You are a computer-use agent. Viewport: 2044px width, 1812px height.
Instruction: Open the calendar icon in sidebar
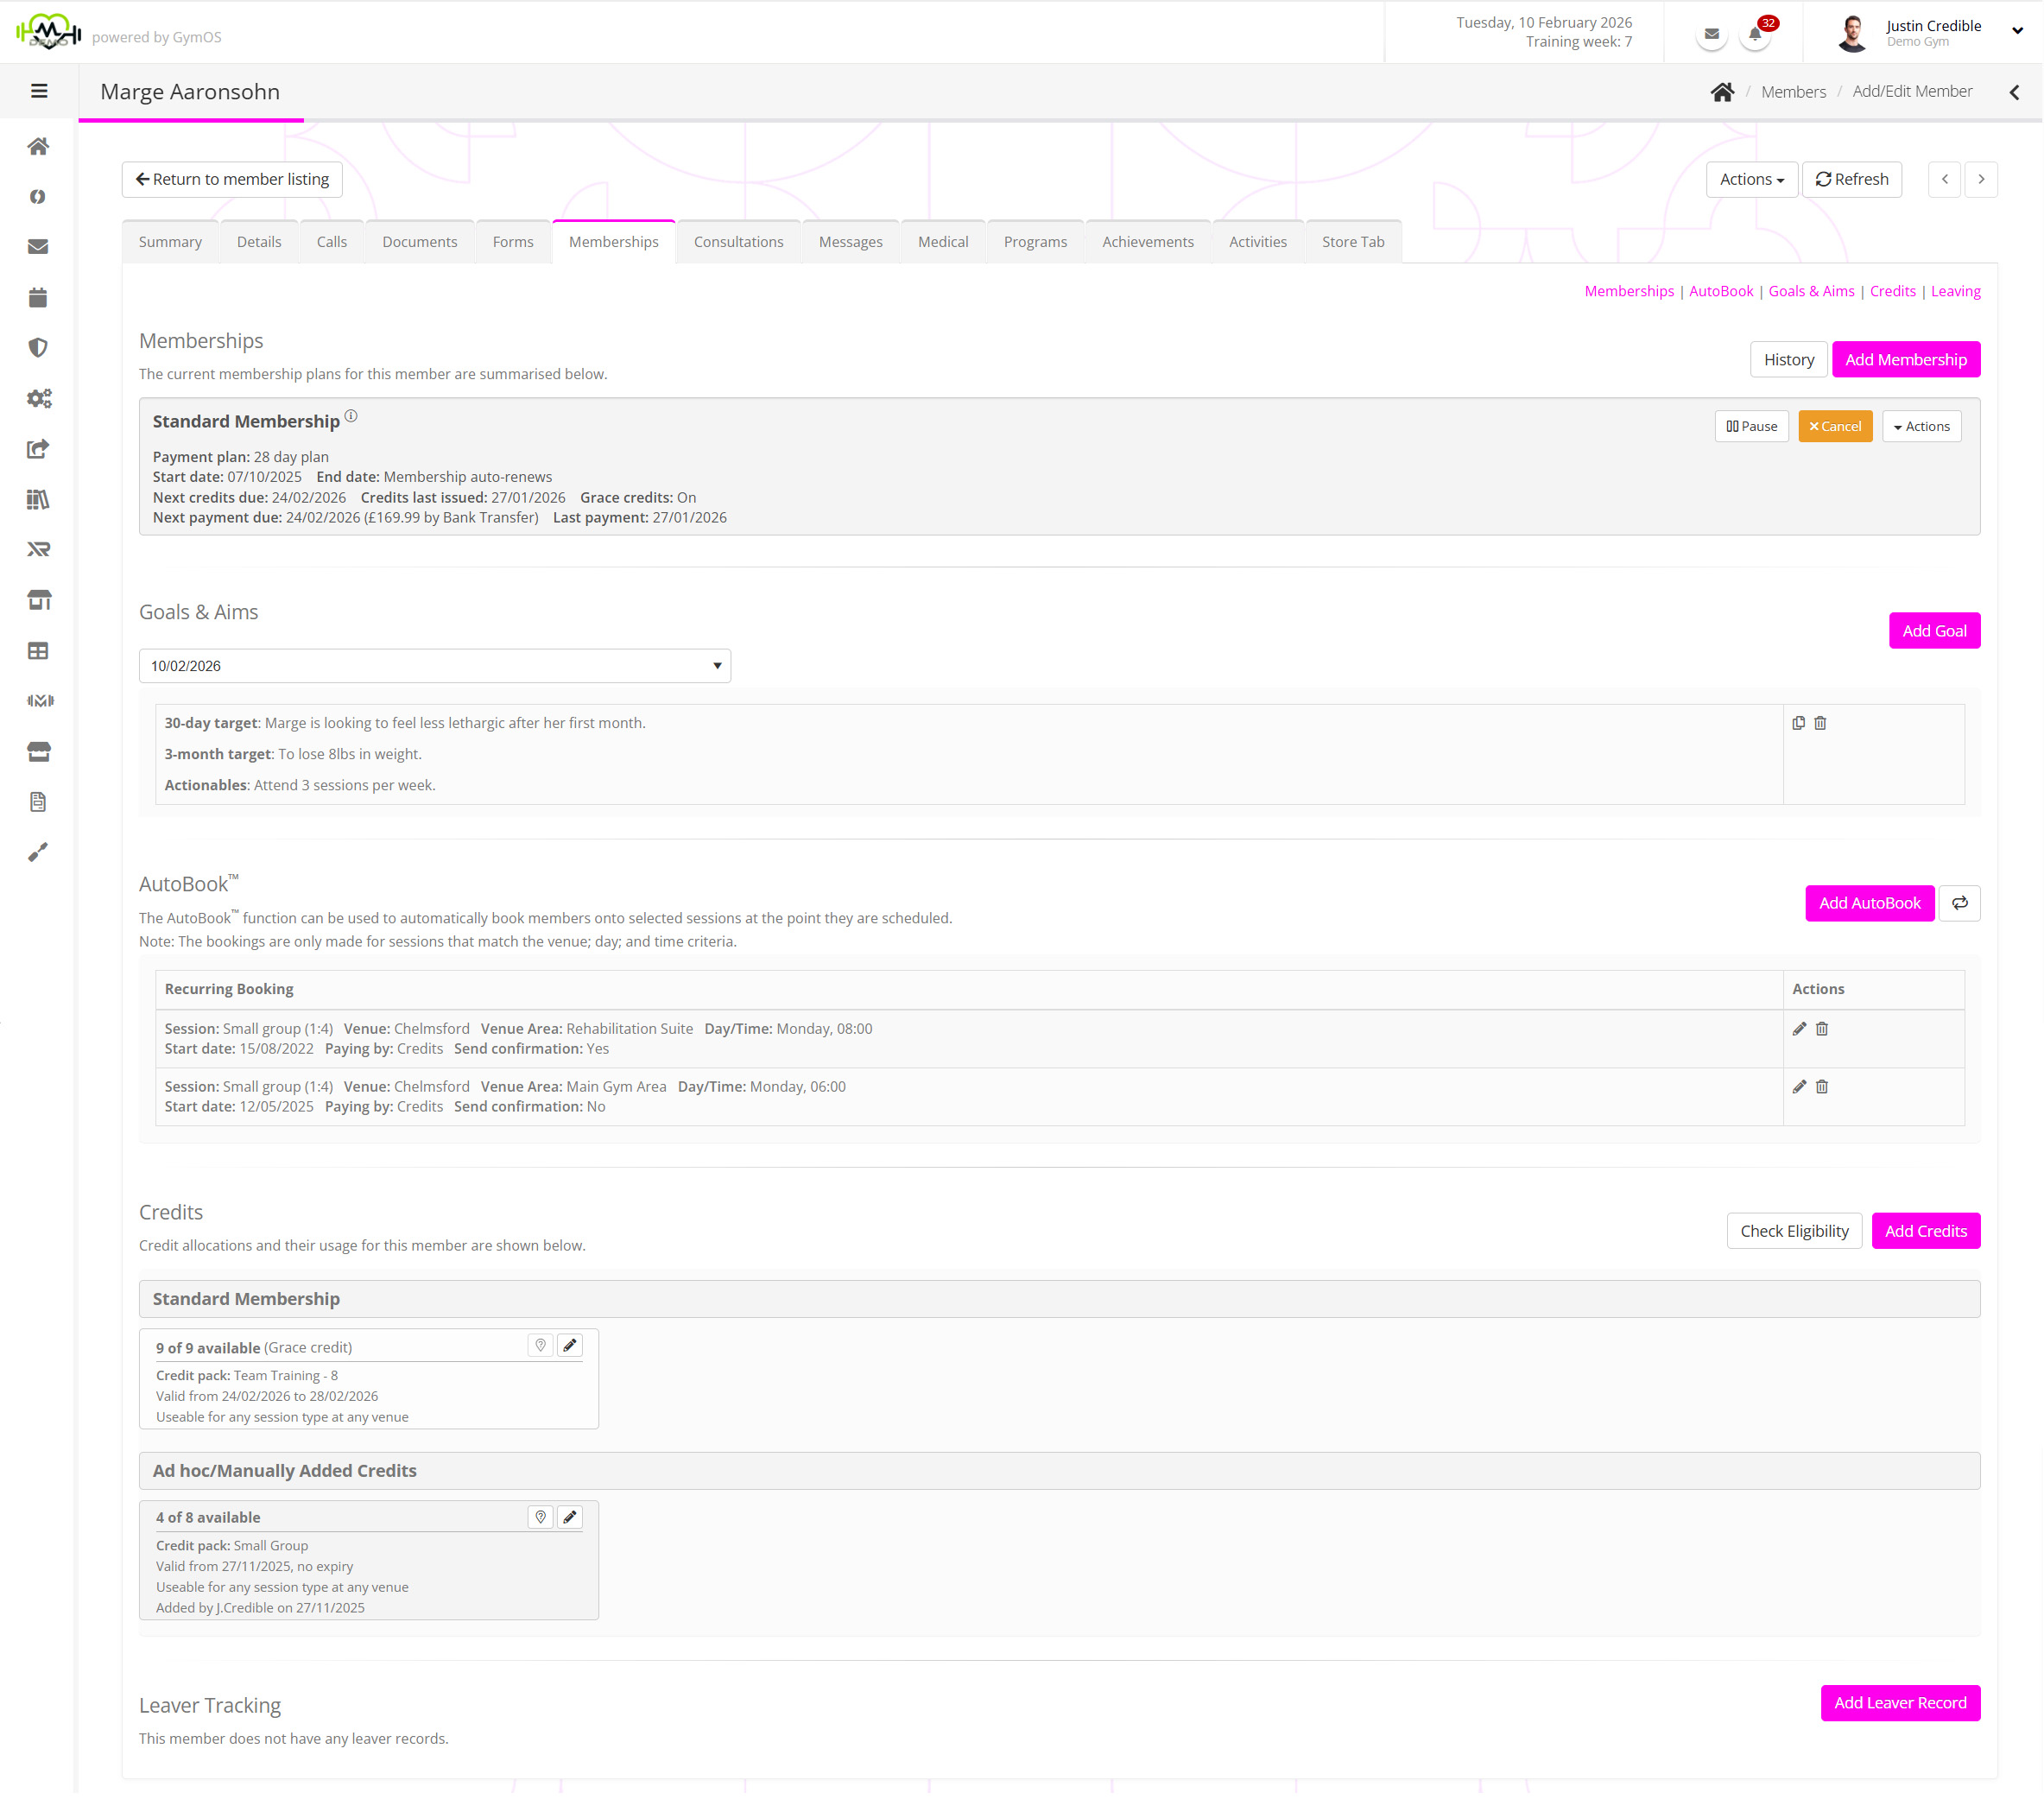tap(38, 297)
